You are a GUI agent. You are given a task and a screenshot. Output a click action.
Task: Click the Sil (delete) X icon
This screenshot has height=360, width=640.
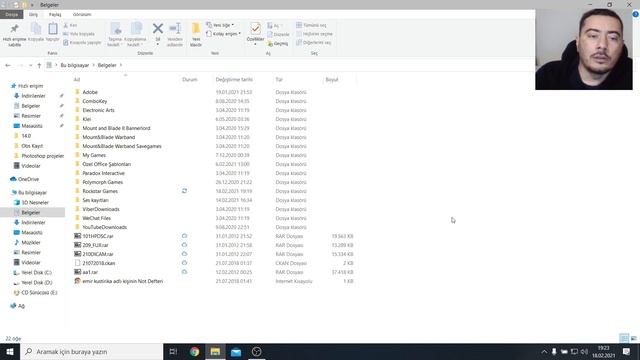pos(158,29)
